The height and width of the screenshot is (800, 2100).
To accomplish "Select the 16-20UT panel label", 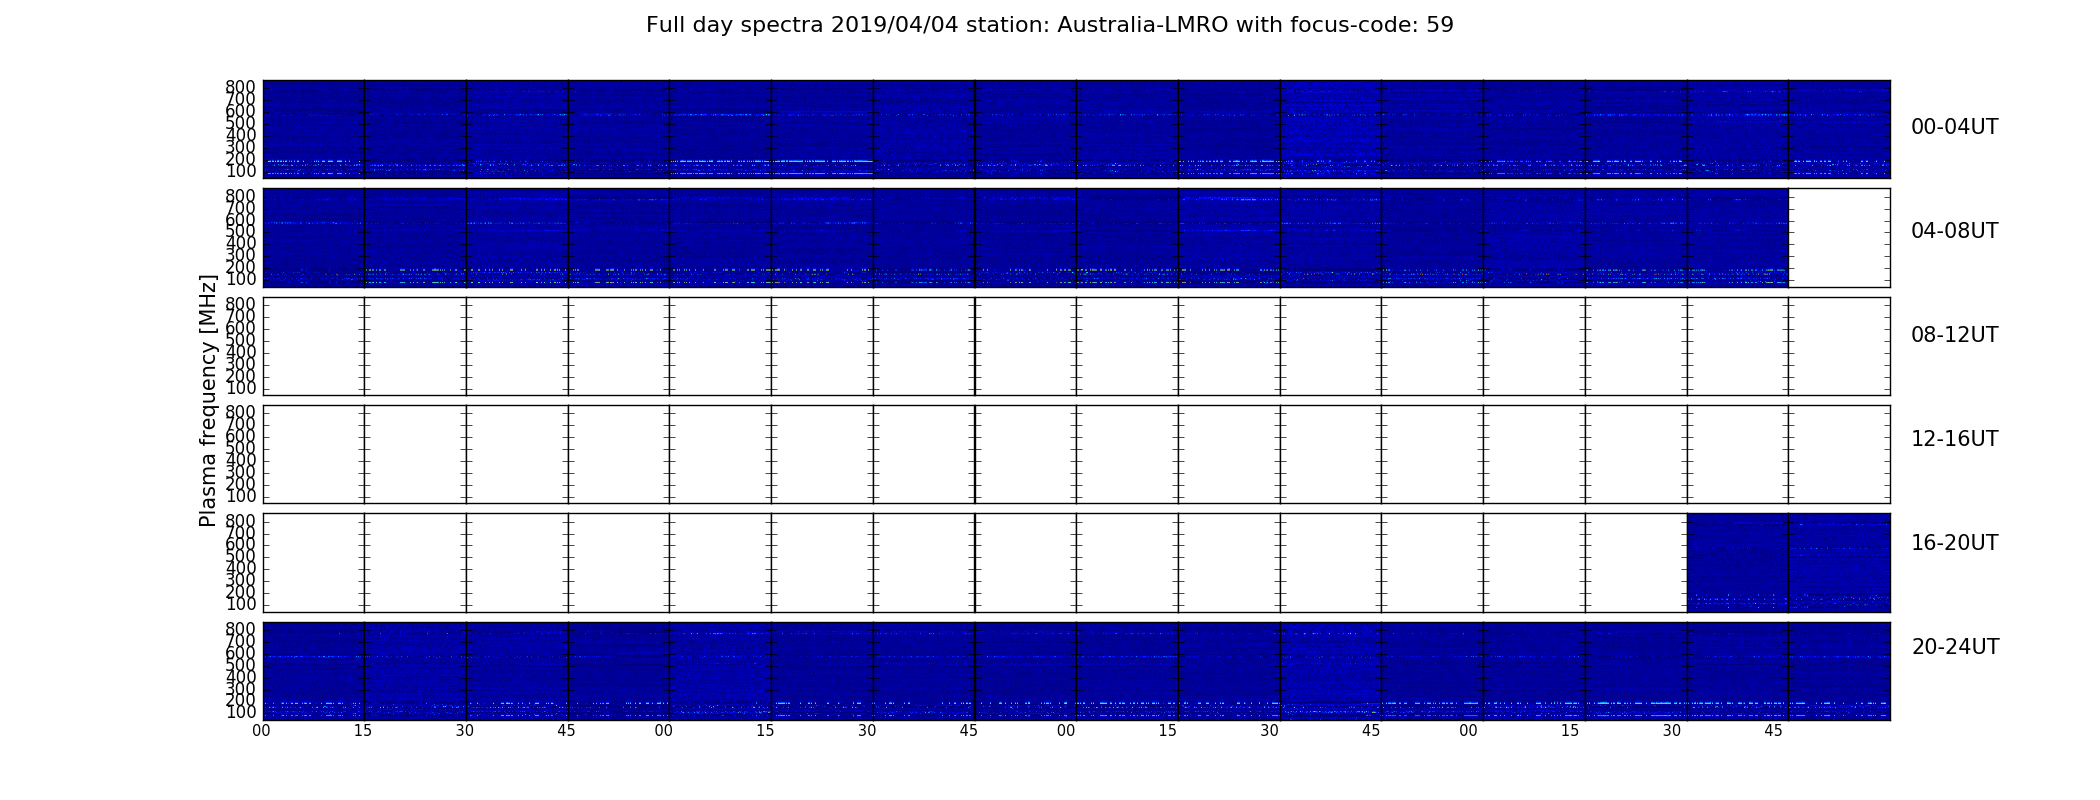I will pos(1954,543).
